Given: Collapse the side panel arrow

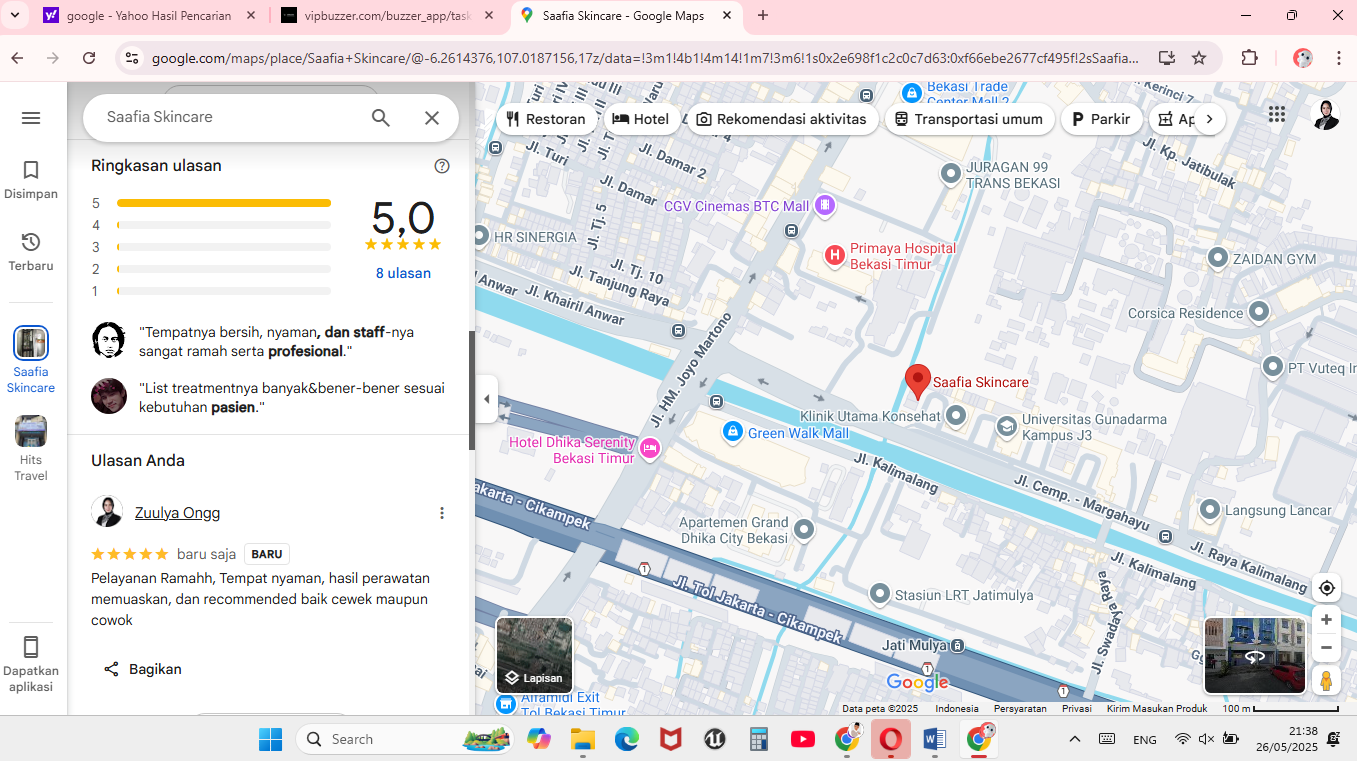Looking at the screenshot, I should click(487, 399).
